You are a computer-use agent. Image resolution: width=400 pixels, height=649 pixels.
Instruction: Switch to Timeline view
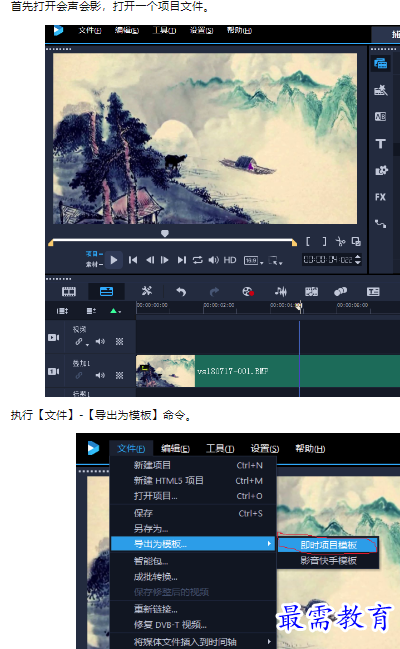[106, 292]
